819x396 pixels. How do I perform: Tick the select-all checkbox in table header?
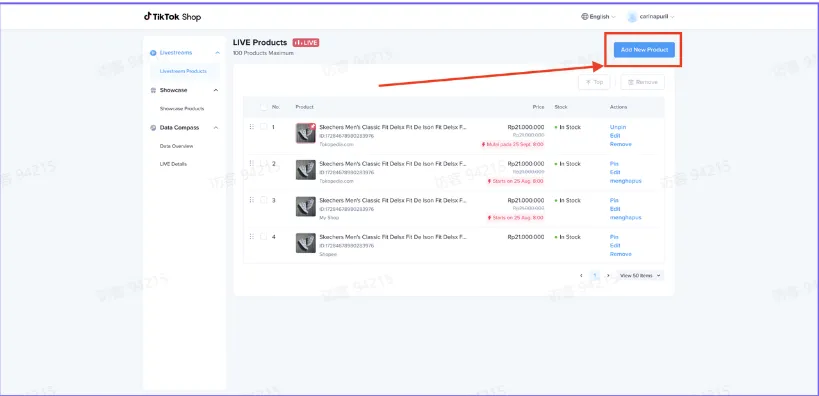tap(263, 107)
